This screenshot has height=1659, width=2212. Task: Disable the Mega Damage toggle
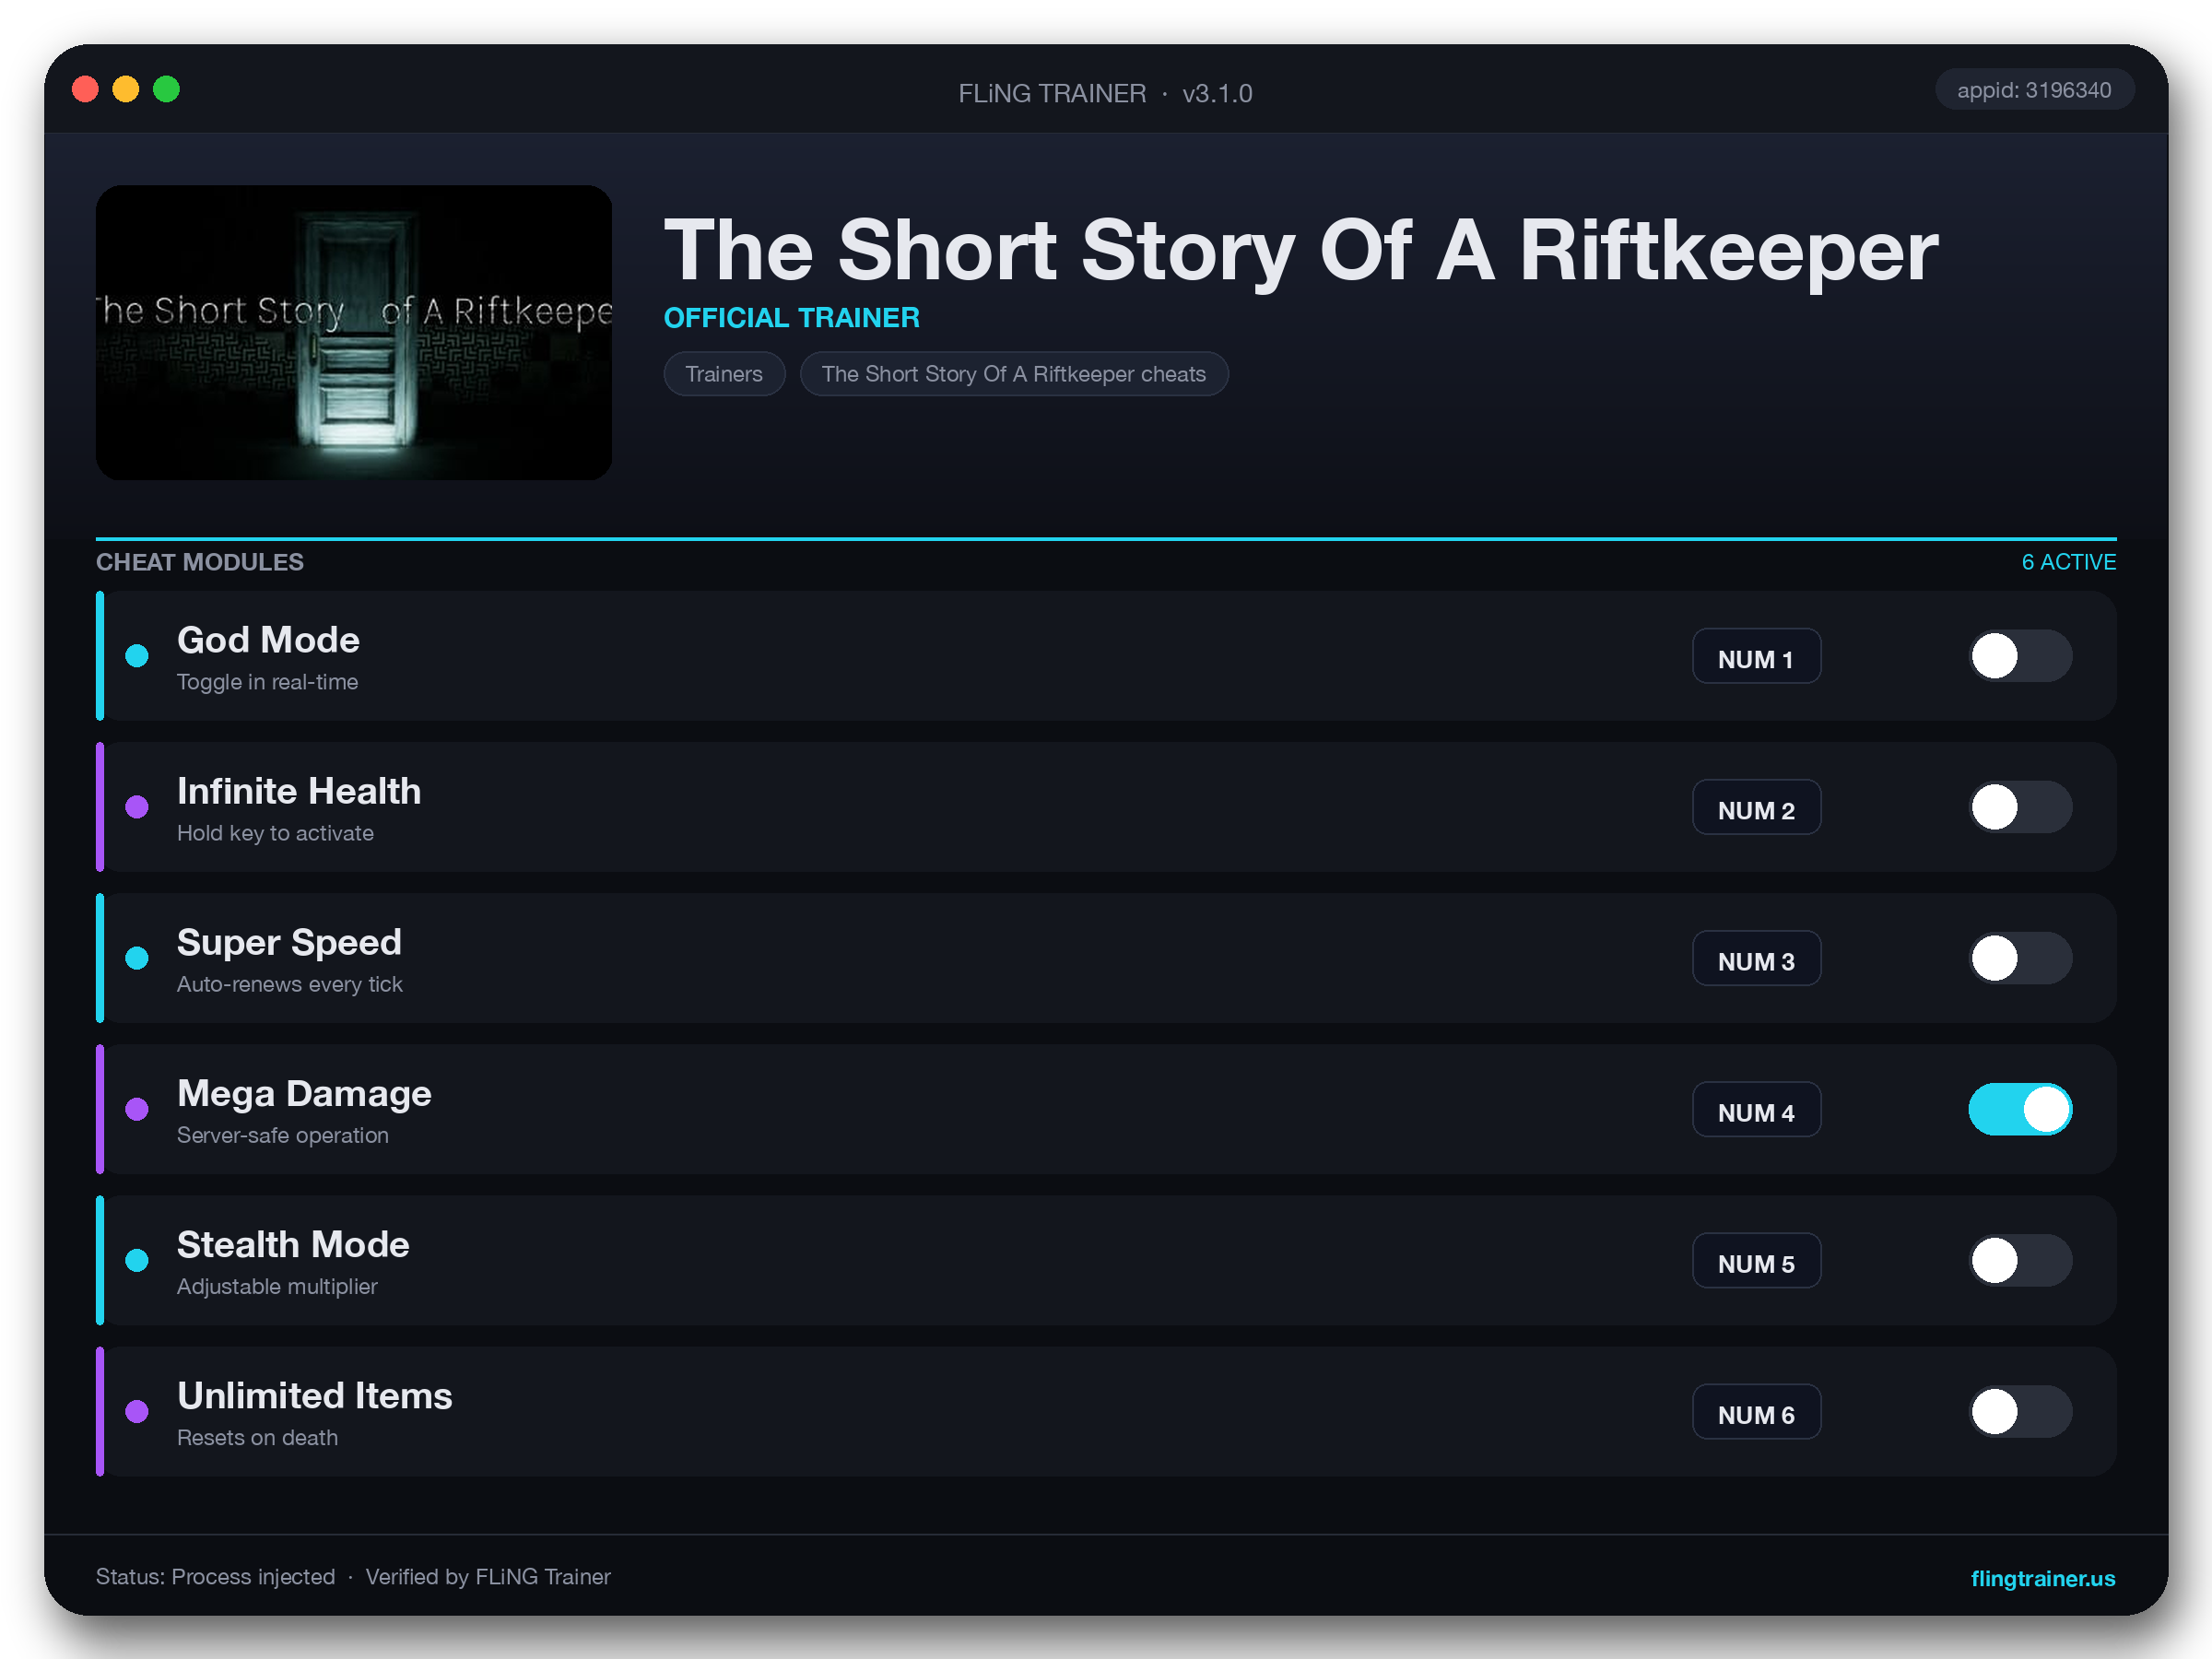(x=2020, y=1109)
